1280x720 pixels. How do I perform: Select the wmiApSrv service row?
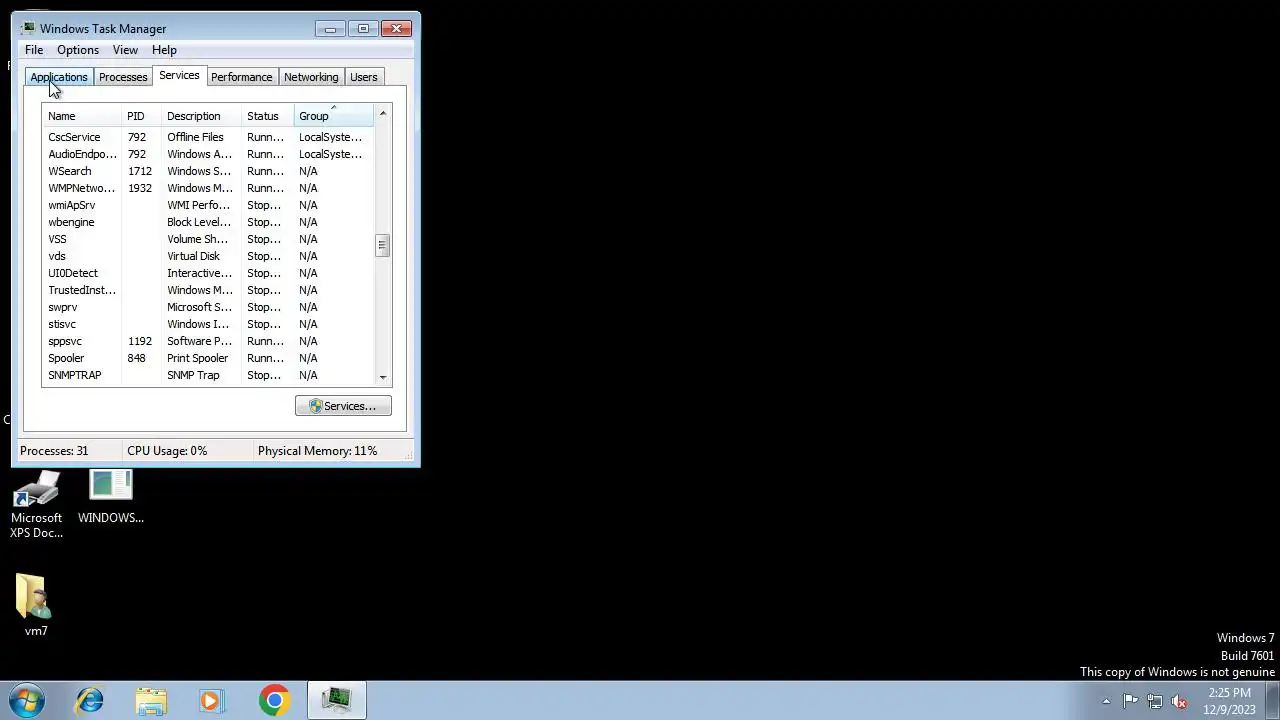coord(208,205)
